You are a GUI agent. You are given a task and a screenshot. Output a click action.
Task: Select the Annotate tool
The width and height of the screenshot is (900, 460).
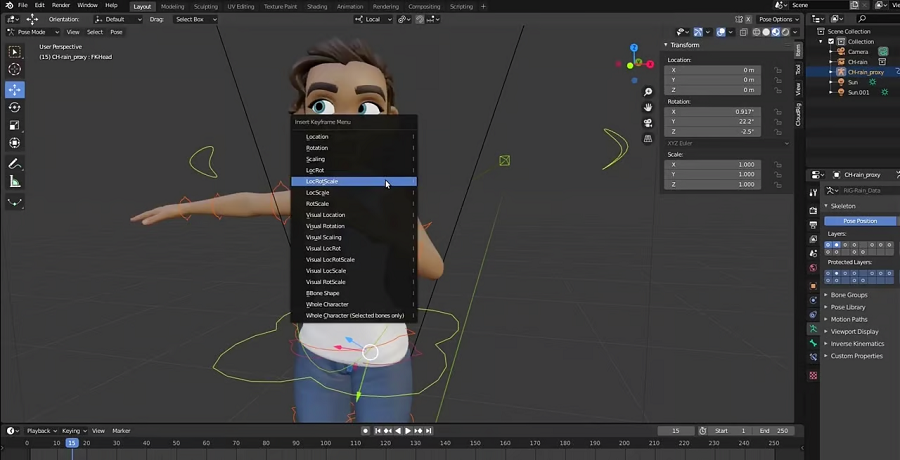15,164
